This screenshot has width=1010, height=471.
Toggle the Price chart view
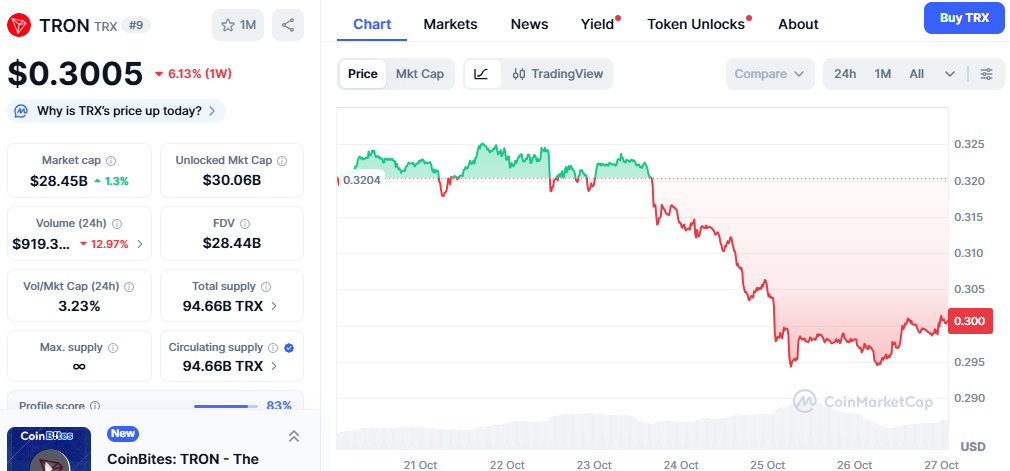[x=363, y=74]
